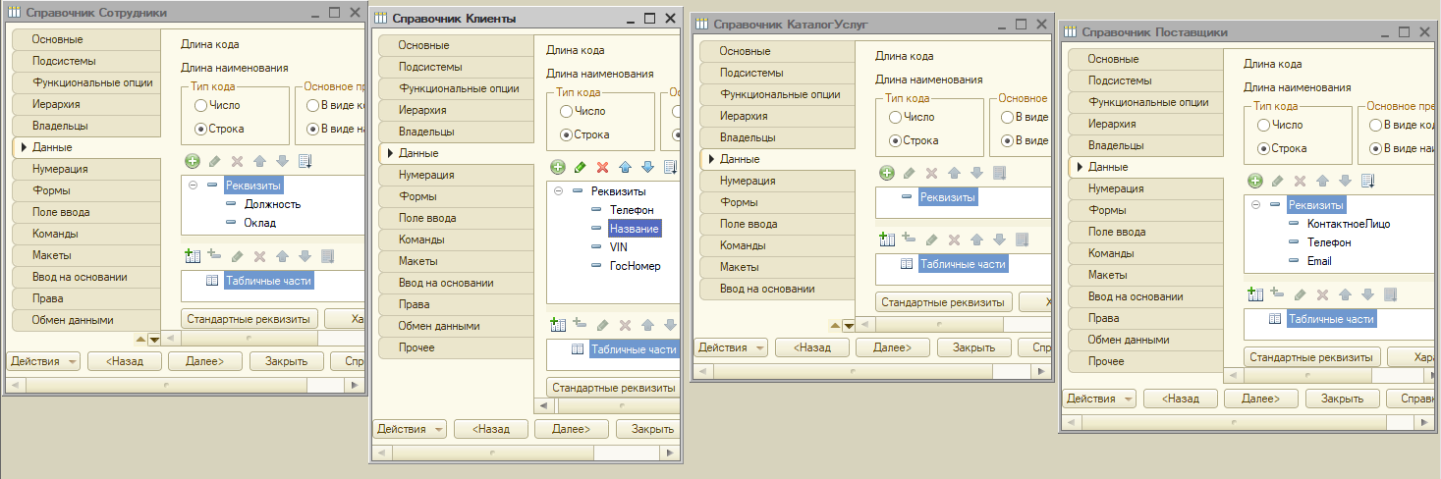Select КонтактноеЛицо attribute in Поставщики tree

coord(1348,223)
